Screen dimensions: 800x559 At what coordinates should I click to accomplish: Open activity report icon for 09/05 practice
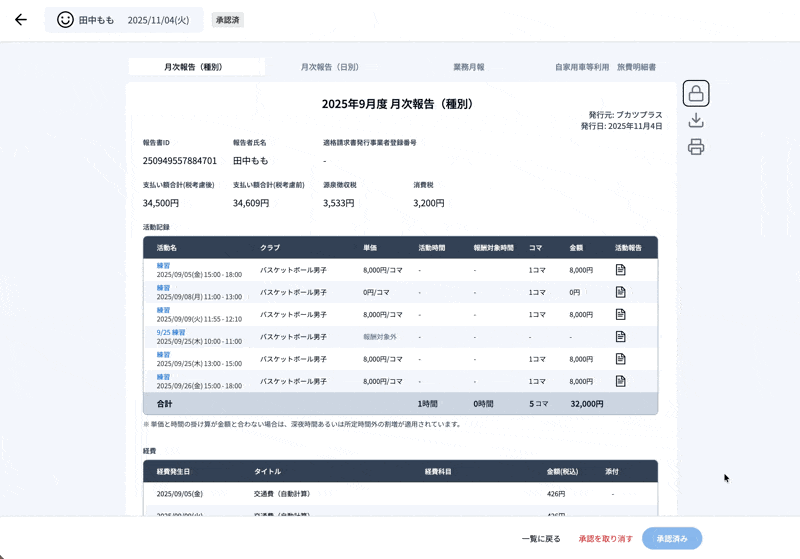pyautogui.click(x=620, y=270)
